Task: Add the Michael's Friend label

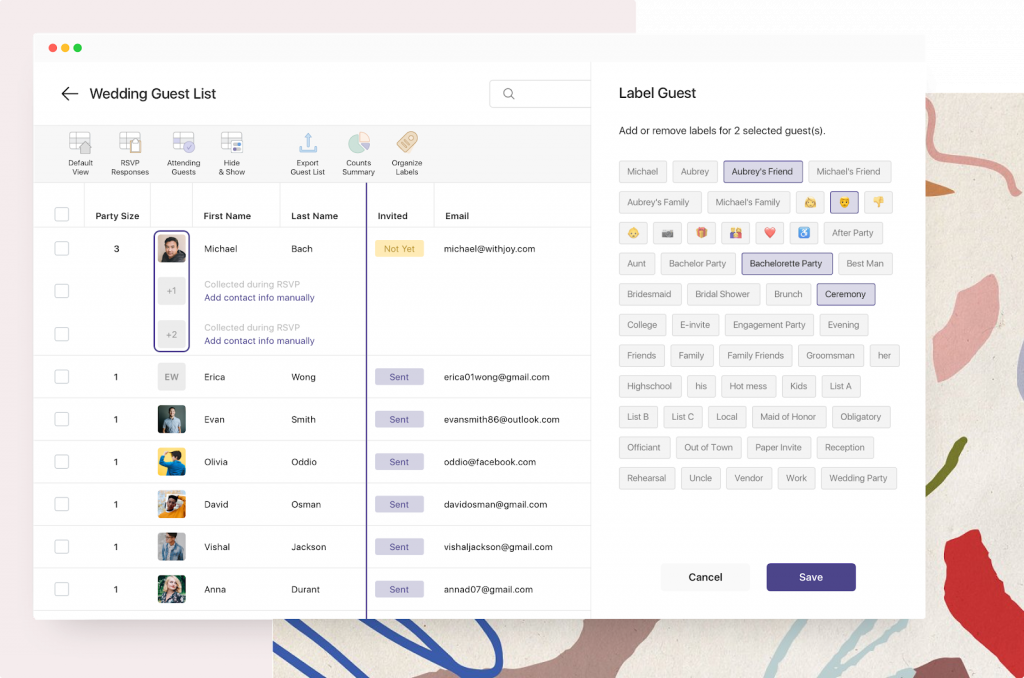Action: point(848,172)
